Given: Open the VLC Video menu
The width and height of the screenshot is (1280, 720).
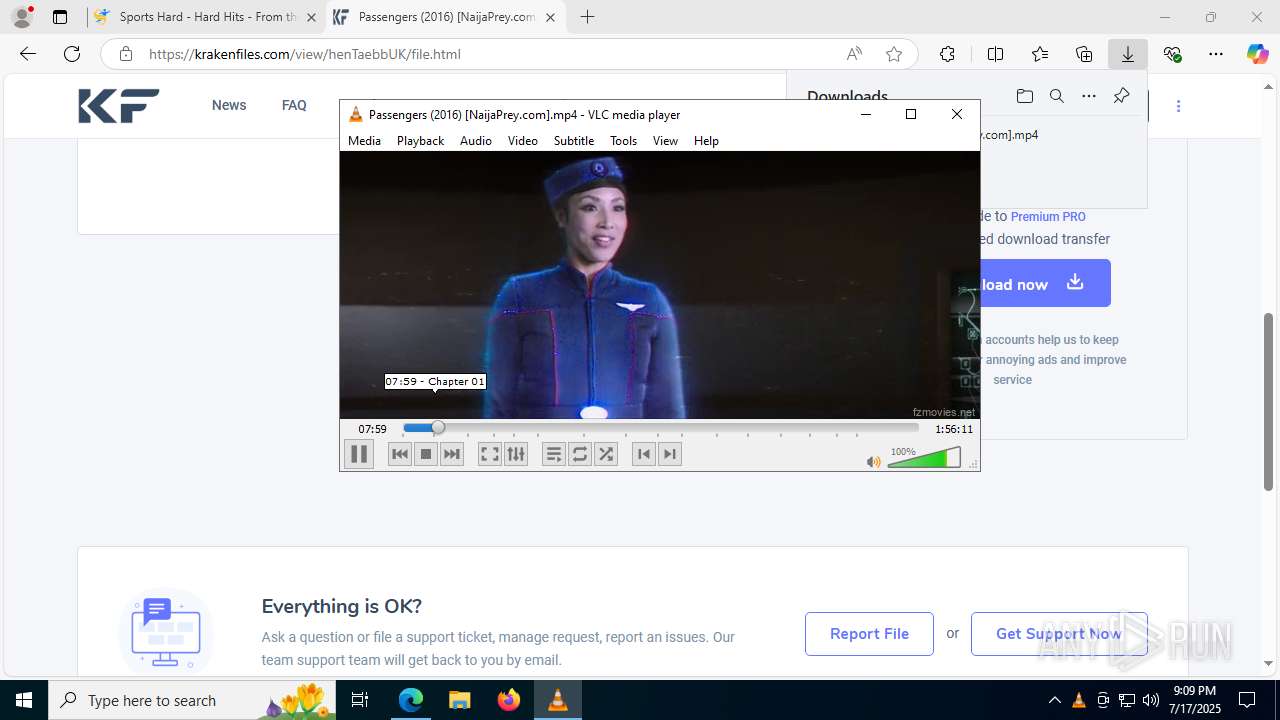Looking at the screenshot, I should coord(522,141).
